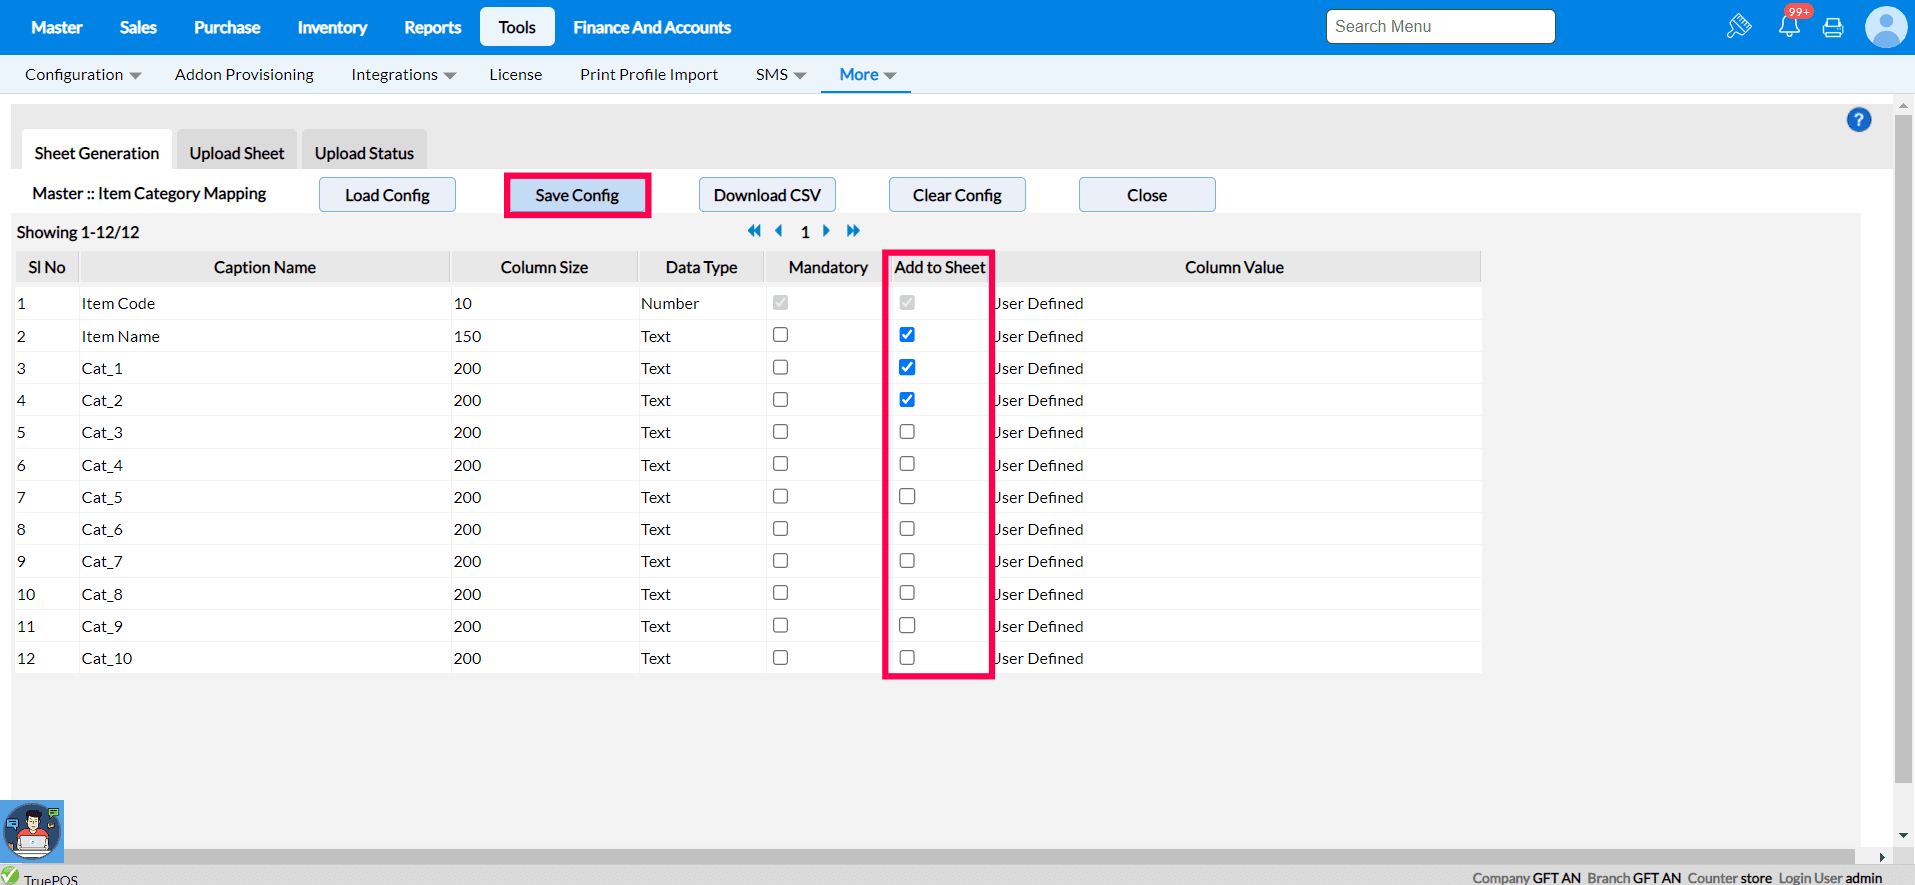The height and width of the screenshot is (885, 1915).
Task: Click the Search Menu input field
Action: (1440, 27)
